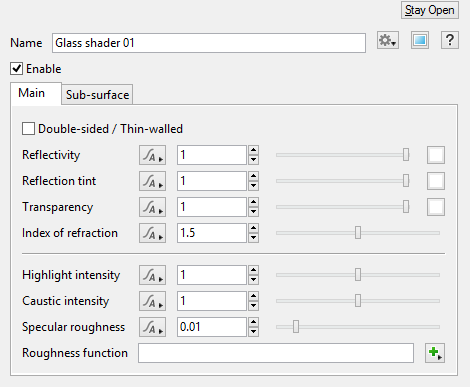Click the Name field containing Glass shader 01

point(209,43)
